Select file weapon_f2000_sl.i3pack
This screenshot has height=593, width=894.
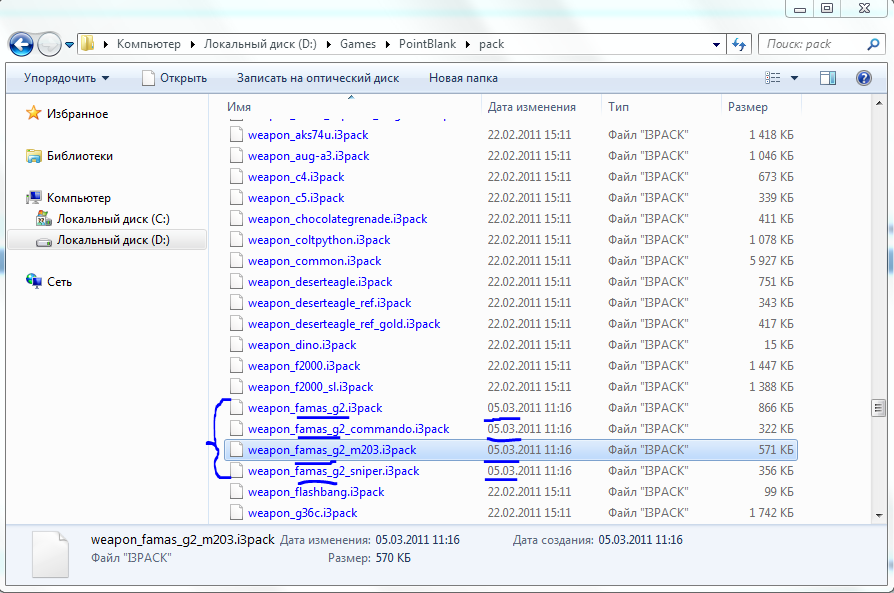(x=310, y=387)
